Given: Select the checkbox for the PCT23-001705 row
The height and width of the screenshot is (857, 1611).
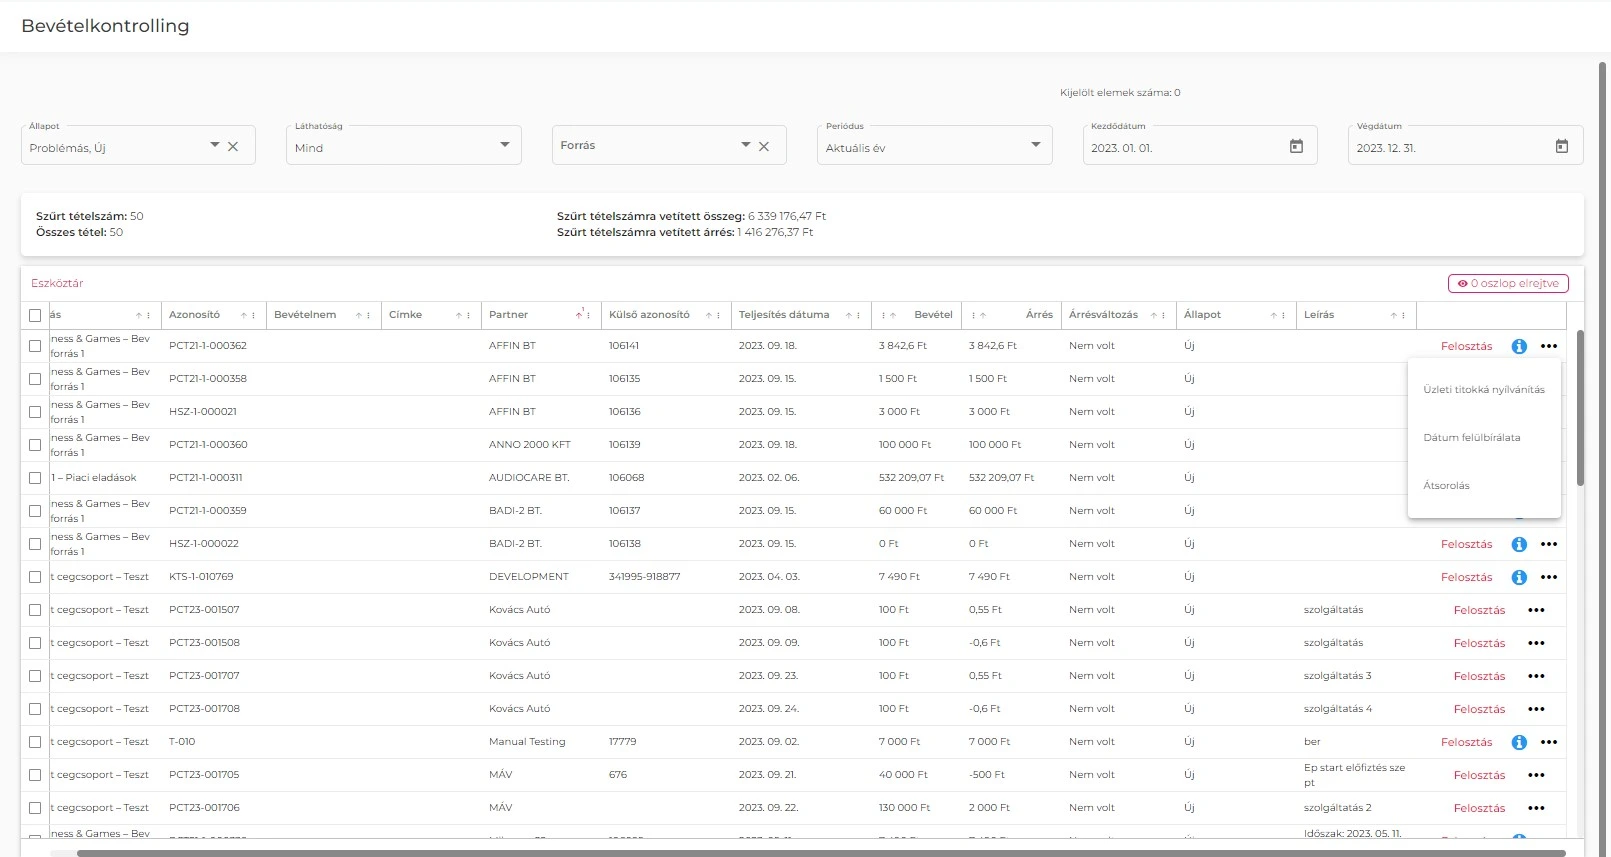Looking at the screenshot, I should (x=35, y=775).
